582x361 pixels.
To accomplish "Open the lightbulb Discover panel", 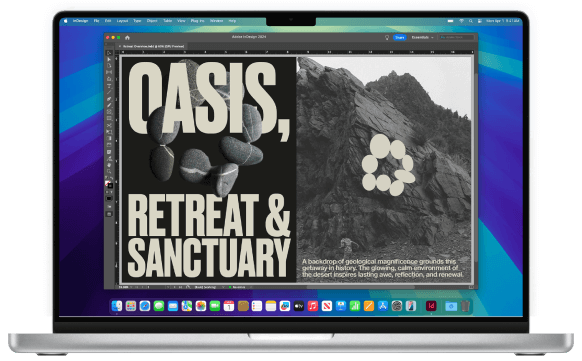I will click(x=387, y=37).
